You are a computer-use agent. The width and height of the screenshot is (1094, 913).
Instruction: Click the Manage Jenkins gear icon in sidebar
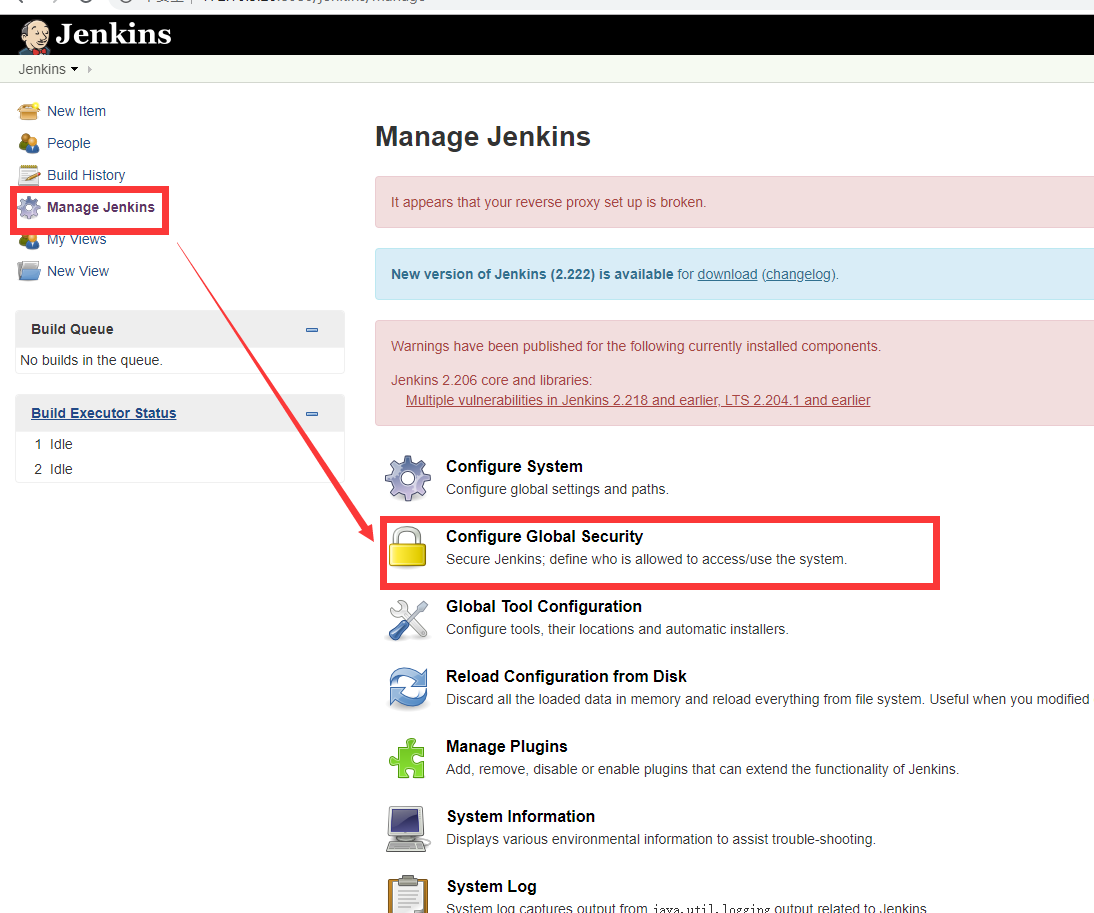pyautogui.click(x=29, y=207)
